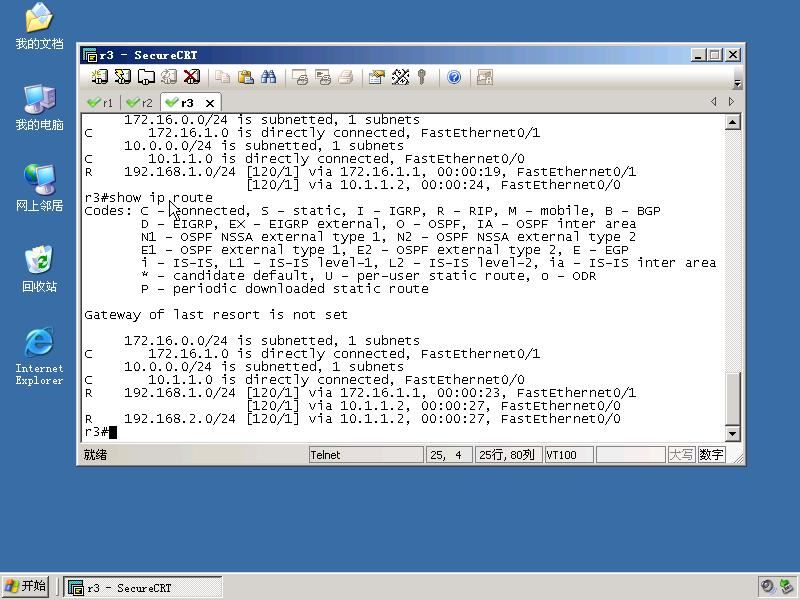800x600 pixels.
Task: Open Session Options icon
Action: (377, 77)
